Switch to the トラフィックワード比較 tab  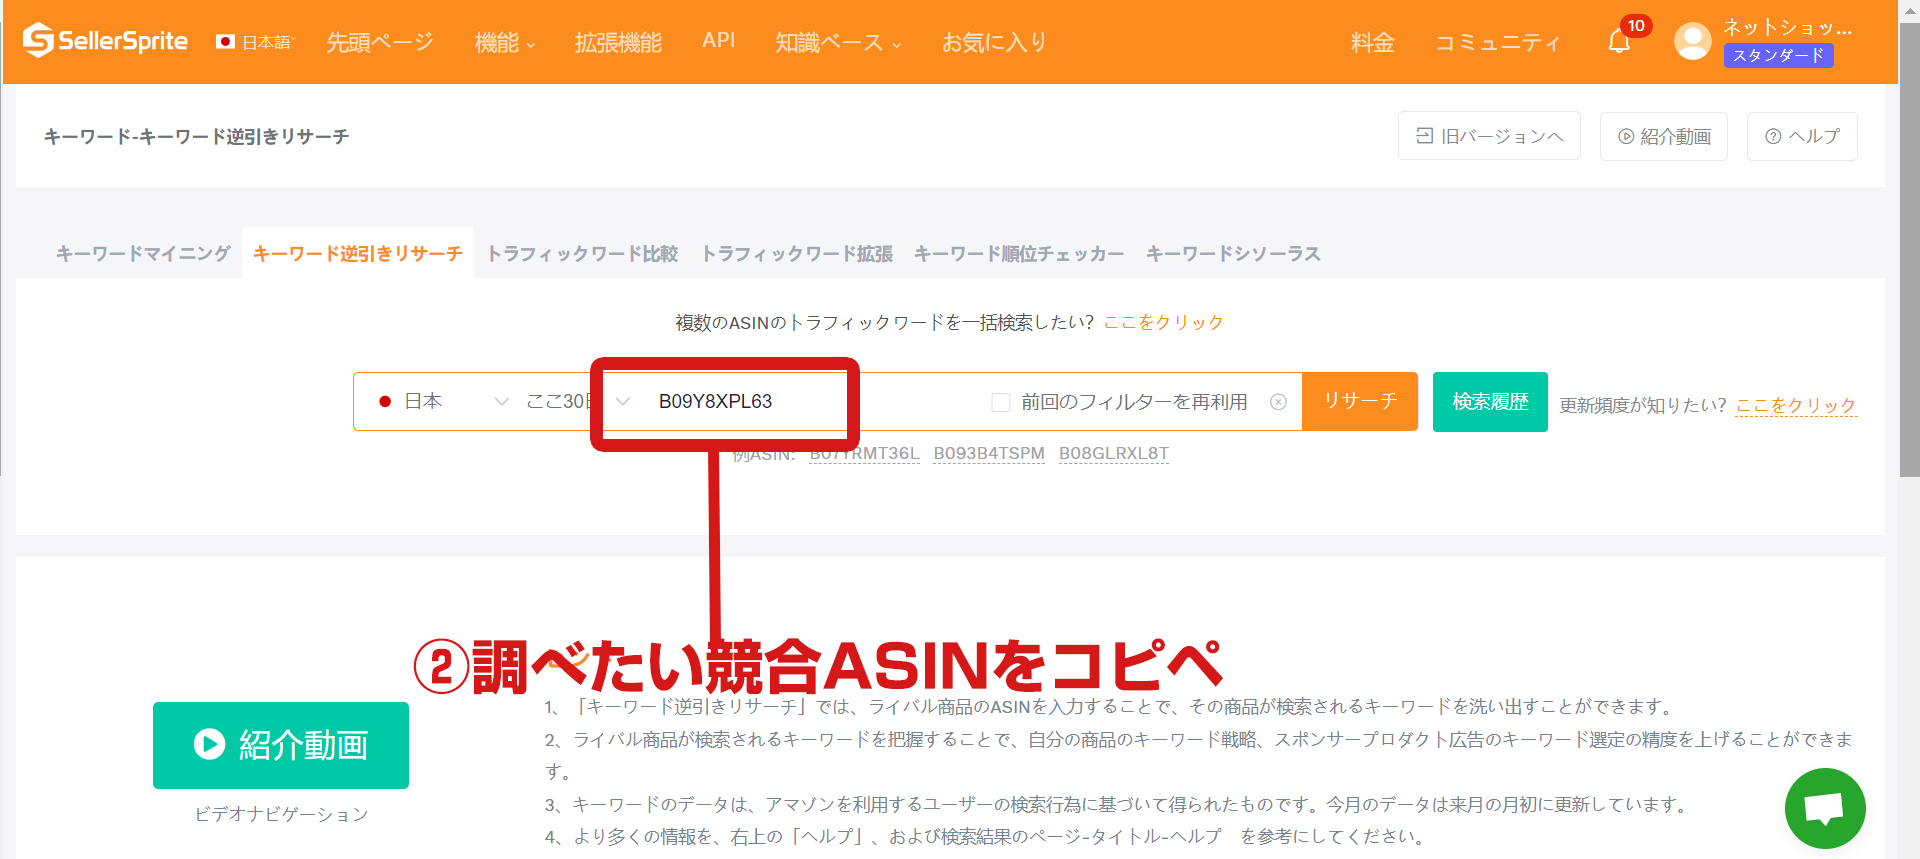pos(582,254)
